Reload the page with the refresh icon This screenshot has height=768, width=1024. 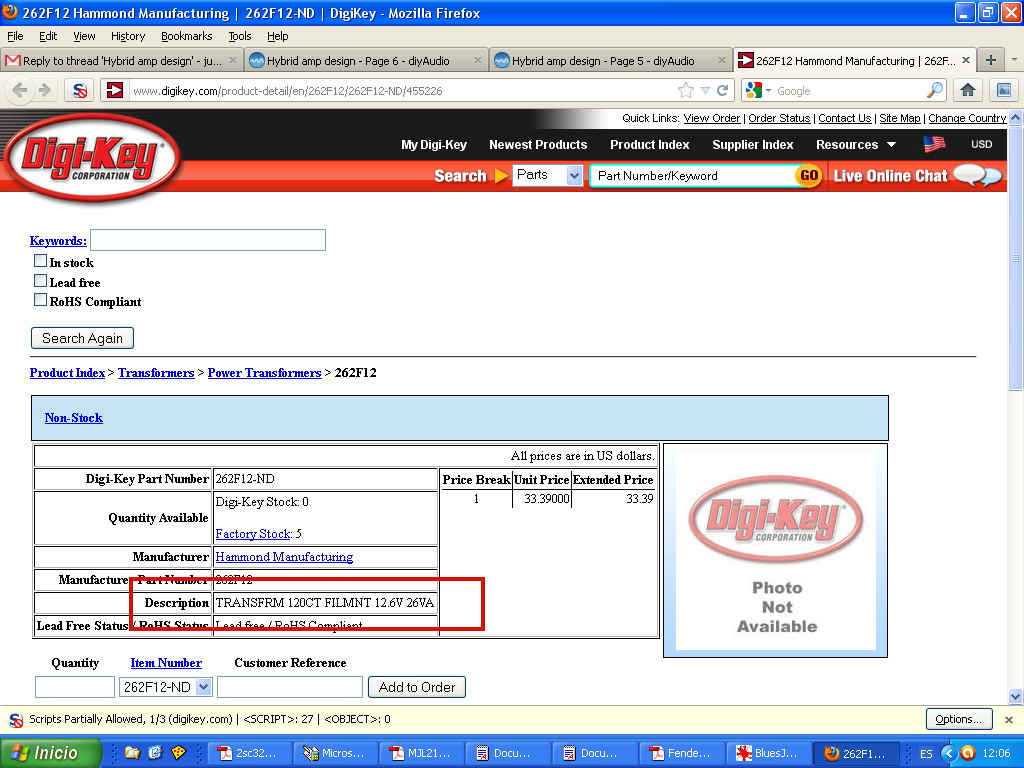722,90
